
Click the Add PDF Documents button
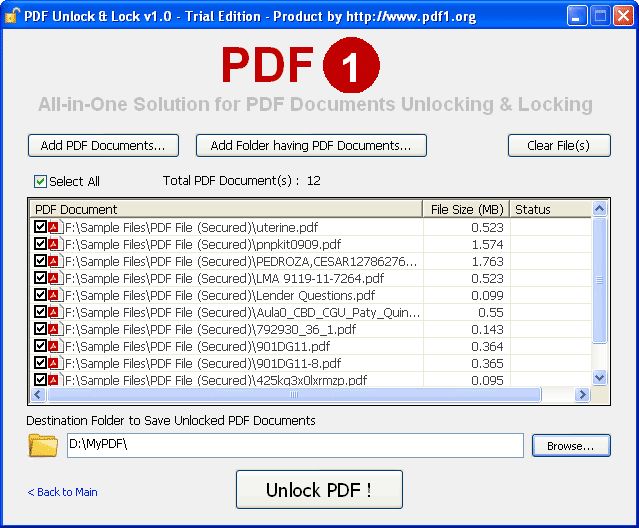pos(103,145)
